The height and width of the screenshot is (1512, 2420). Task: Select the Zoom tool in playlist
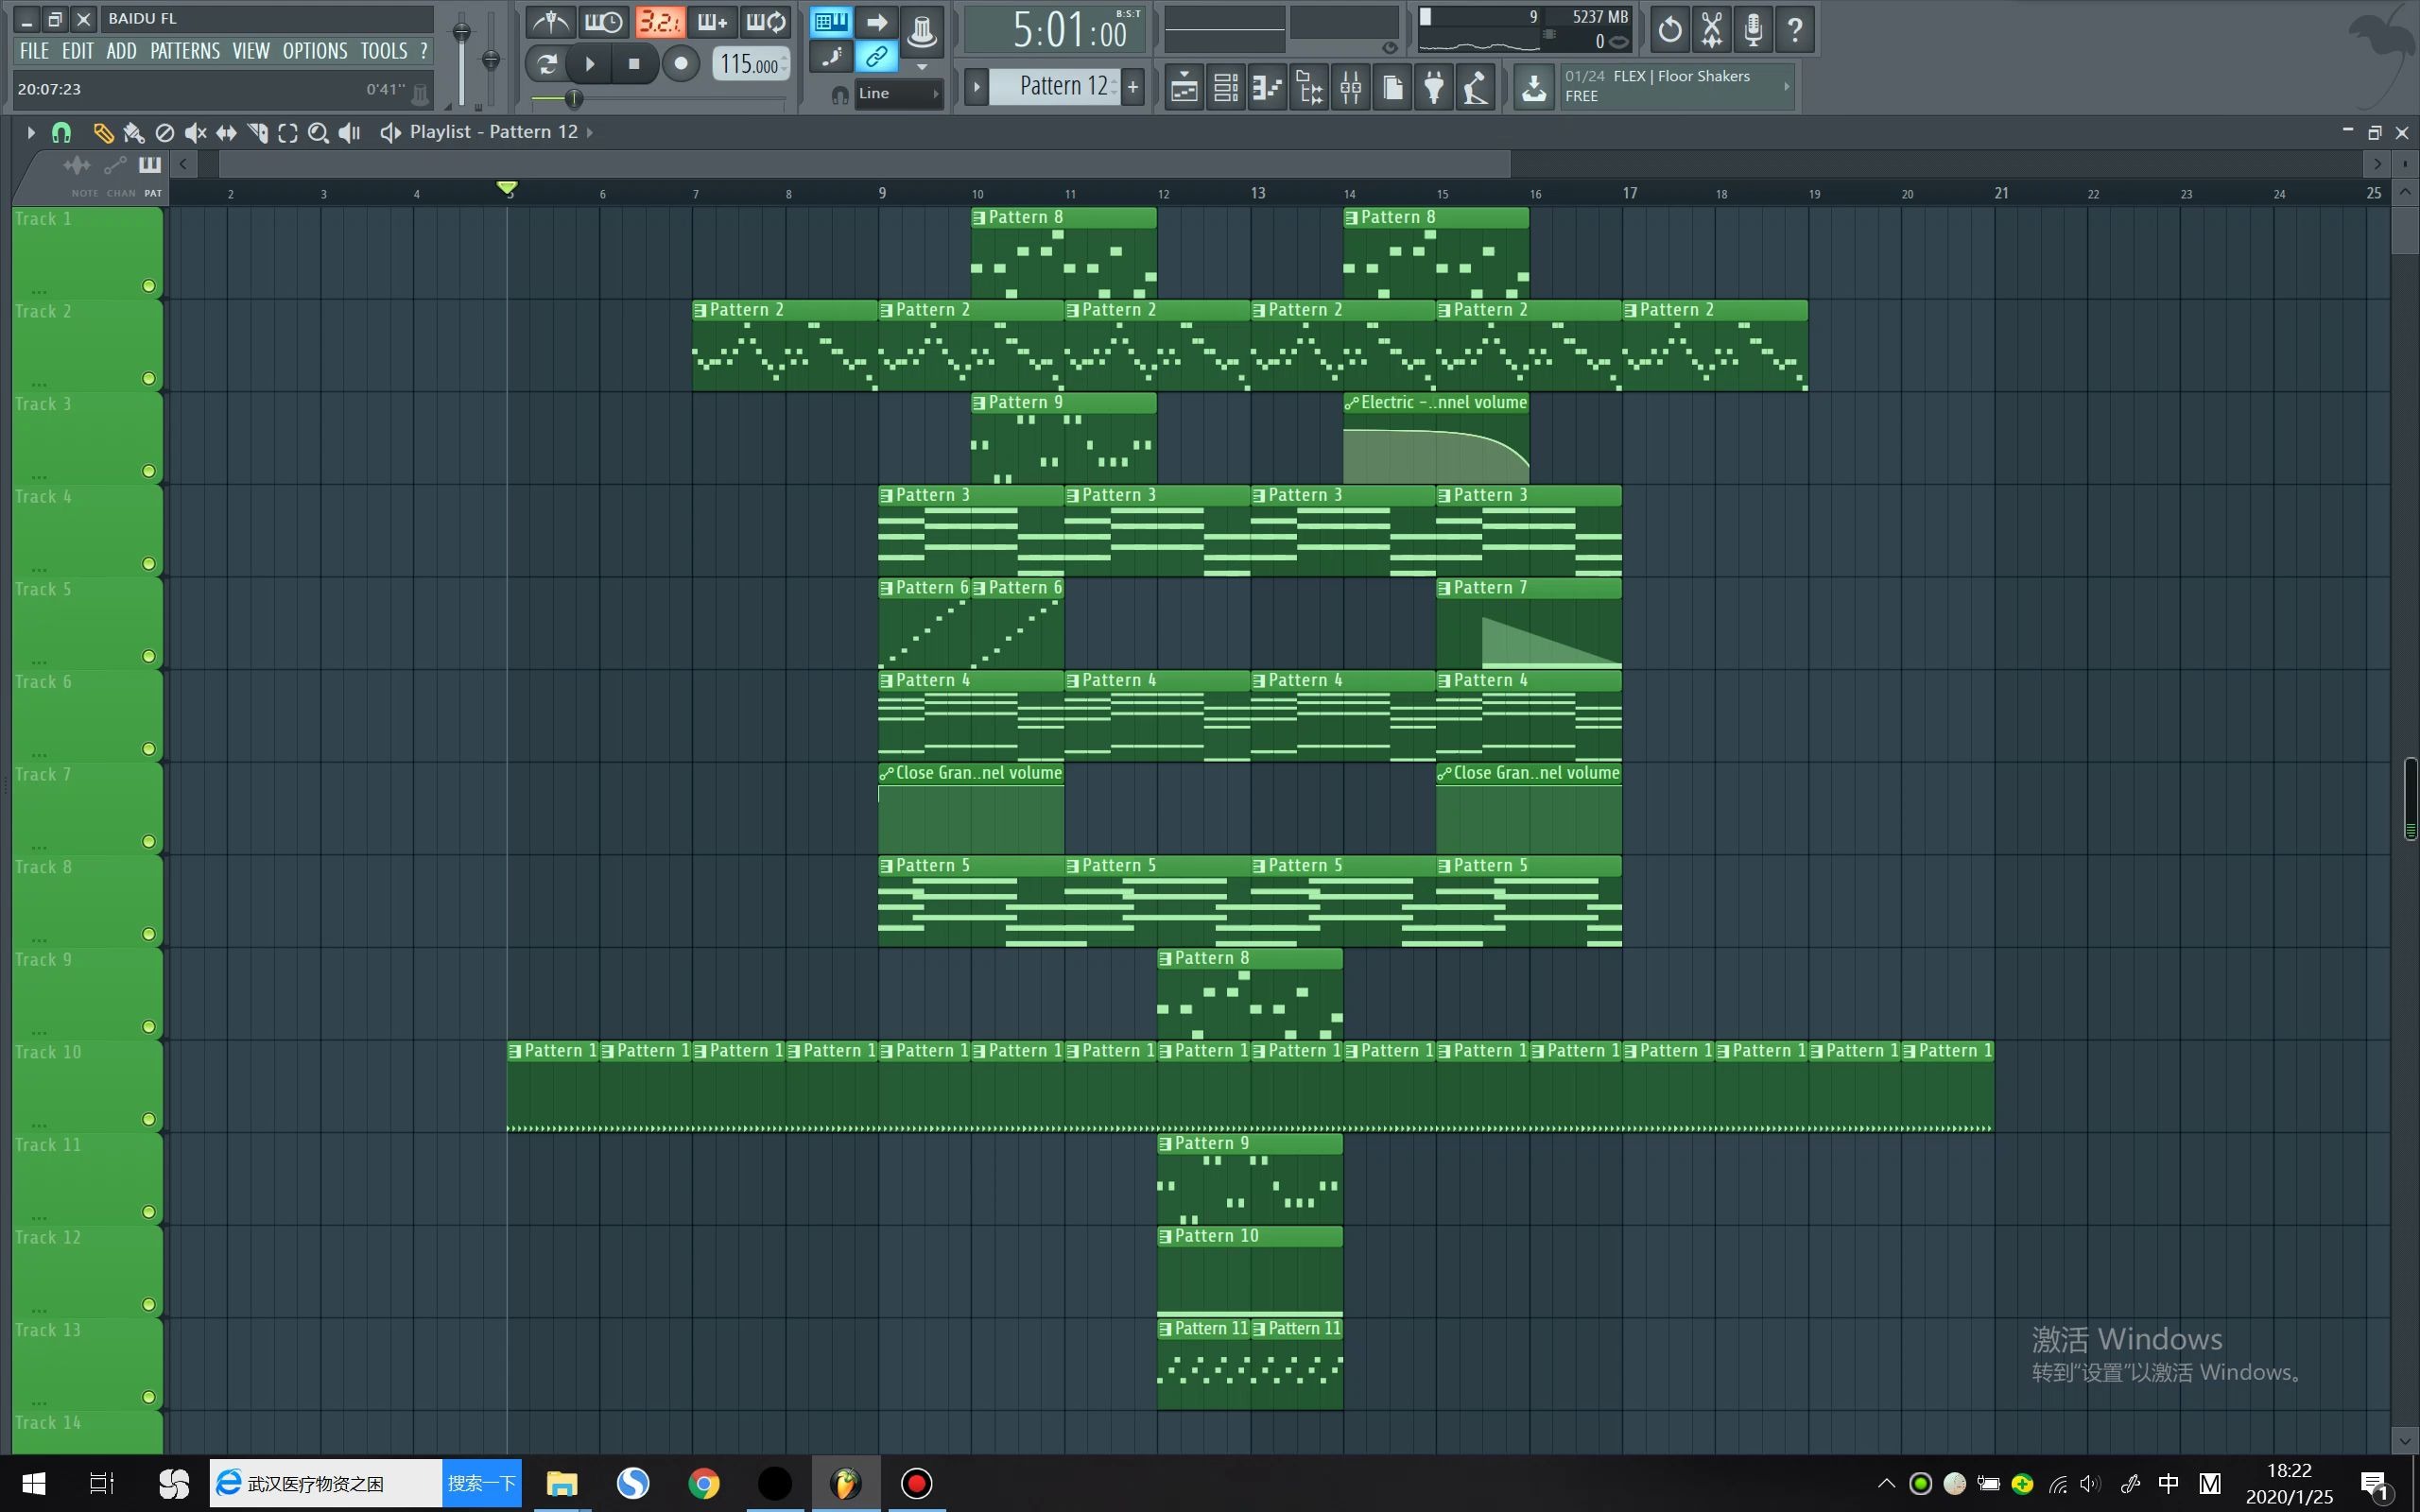coord(318,132)
